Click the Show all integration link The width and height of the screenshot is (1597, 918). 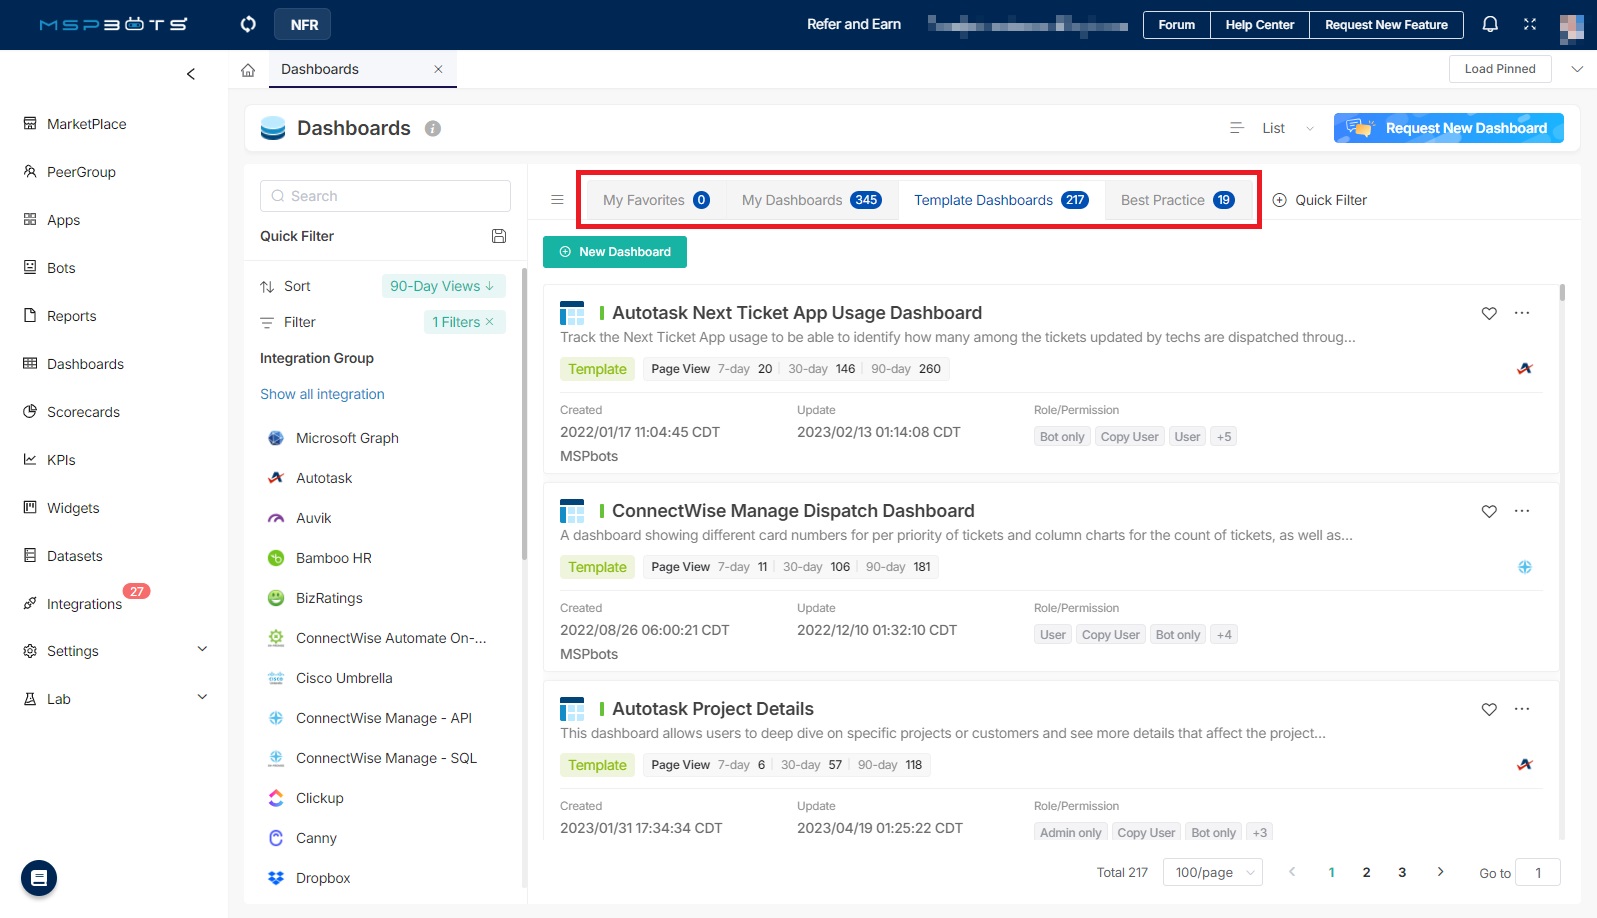click(x=322, y=394)
